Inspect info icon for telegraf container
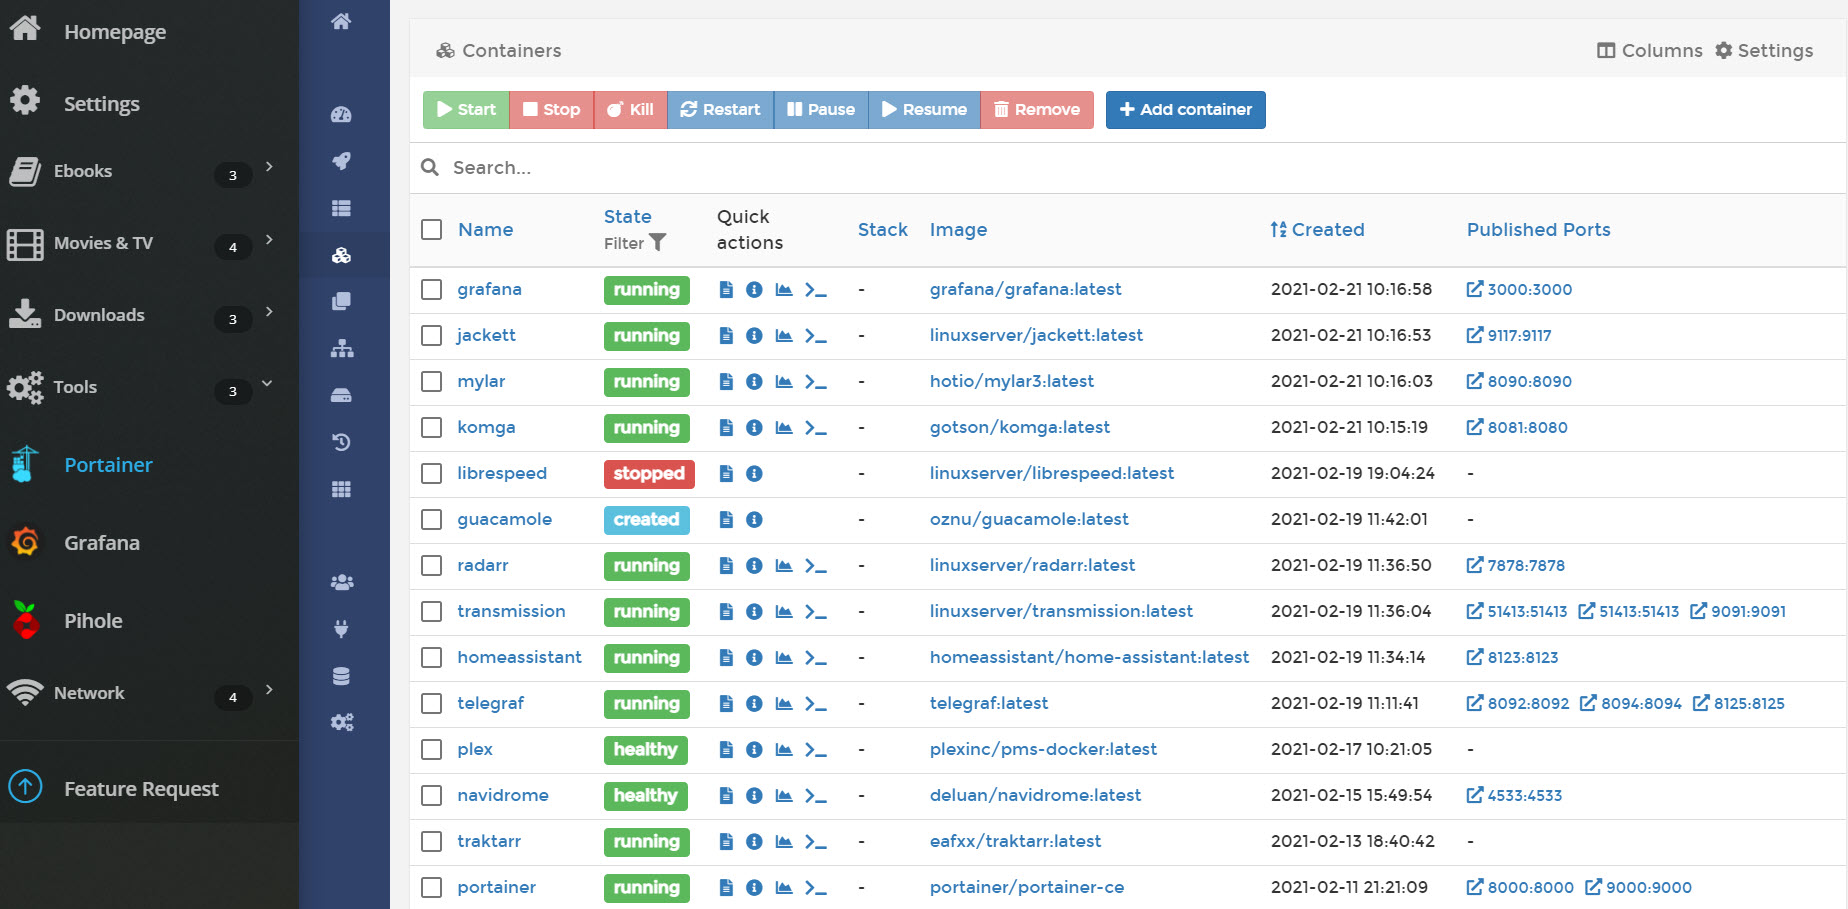Image resolution: width=1848 pixels, height=909 pixels. [754, 704]
